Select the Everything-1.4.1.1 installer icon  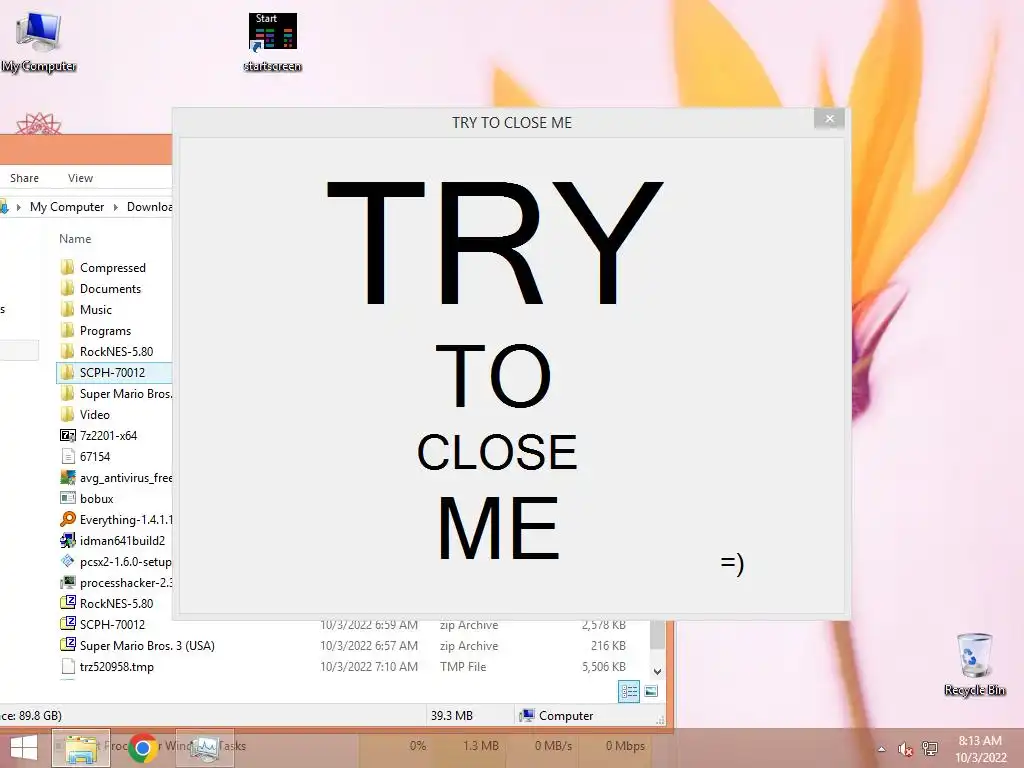click(x=67, y=519)
